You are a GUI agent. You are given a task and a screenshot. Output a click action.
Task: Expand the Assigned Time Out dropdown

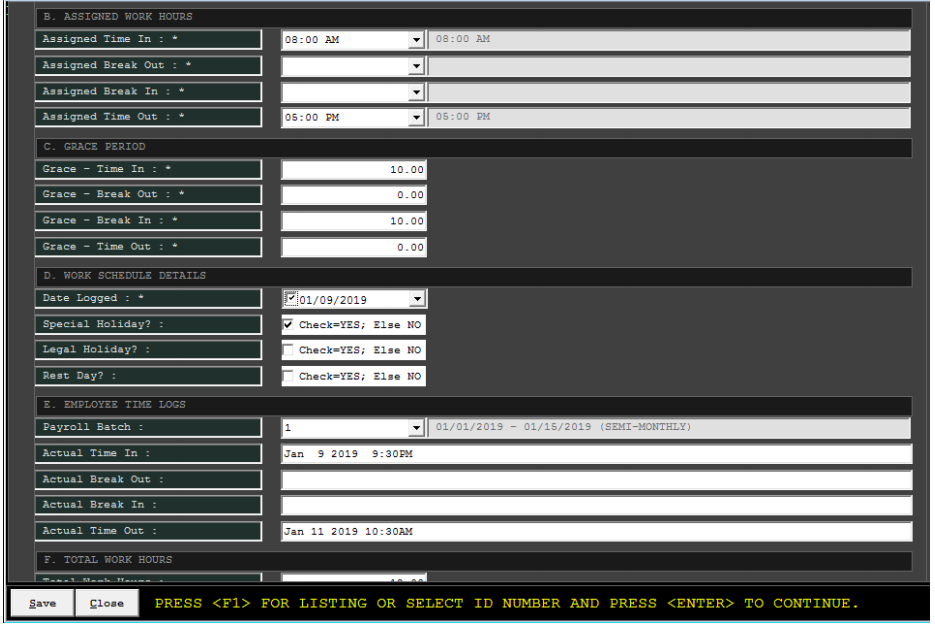pyautogui.click(x=417, y=118)
